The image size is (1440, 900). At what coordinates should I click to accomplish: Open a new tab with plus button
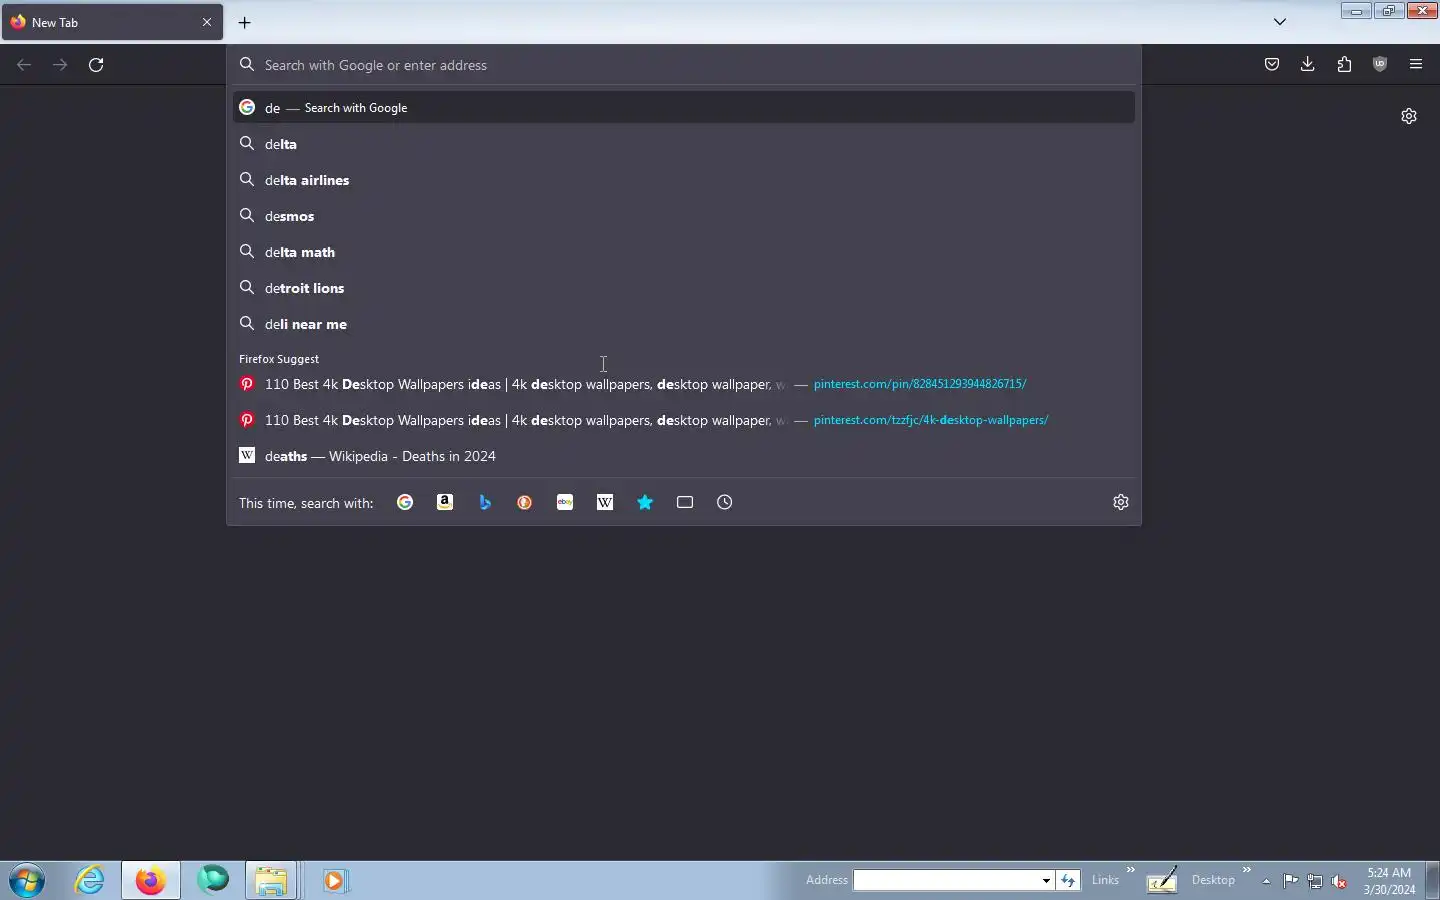[245, 22]
